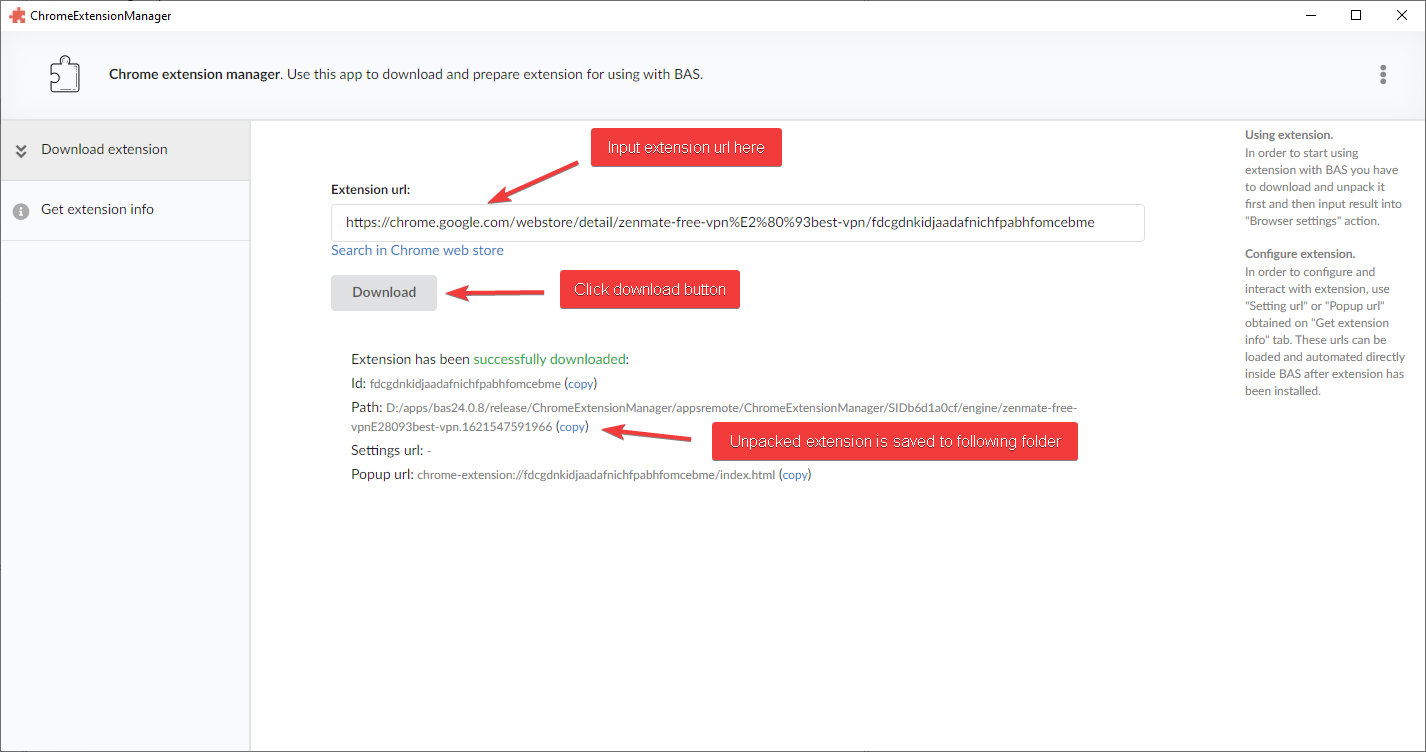The width and height of the screenshot is (1426, 752).
Task: Click the successfully downloaded status text
Action: tap(548, 359)
